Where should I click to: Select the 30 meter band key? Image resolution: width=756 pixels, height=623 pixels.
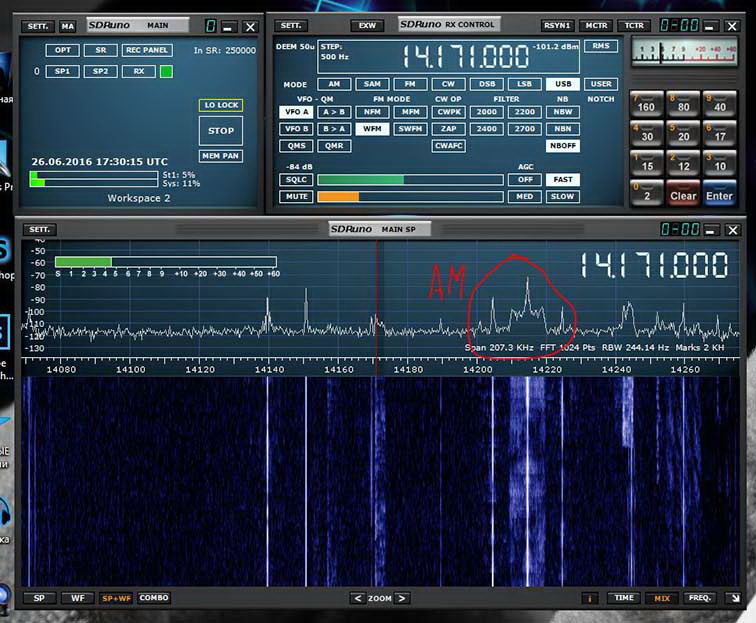[647, 134]
